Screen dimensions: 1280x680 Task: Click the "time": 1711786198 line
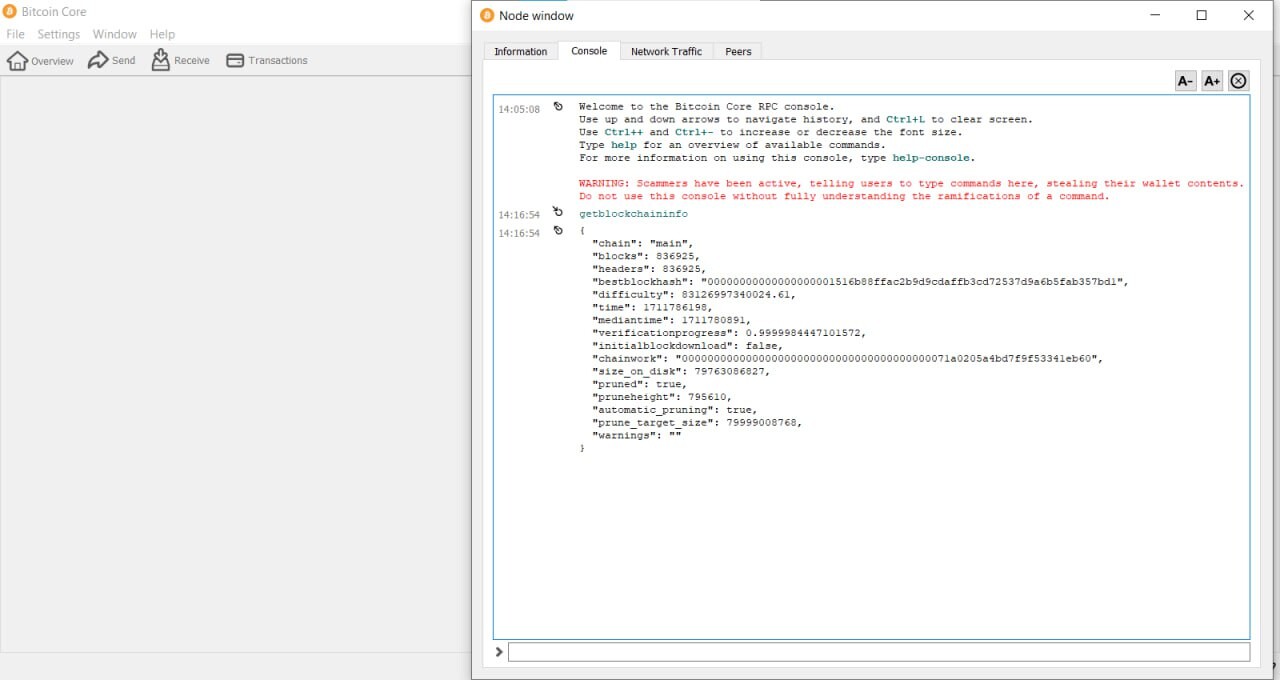point(652,307)
